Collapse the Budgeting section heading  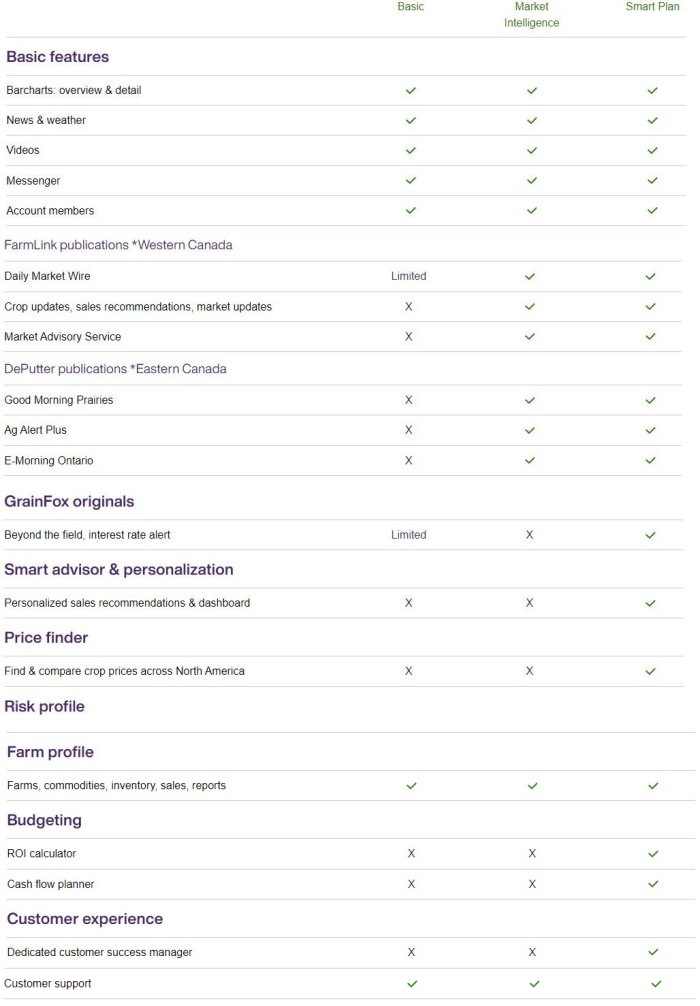[44, 821]
